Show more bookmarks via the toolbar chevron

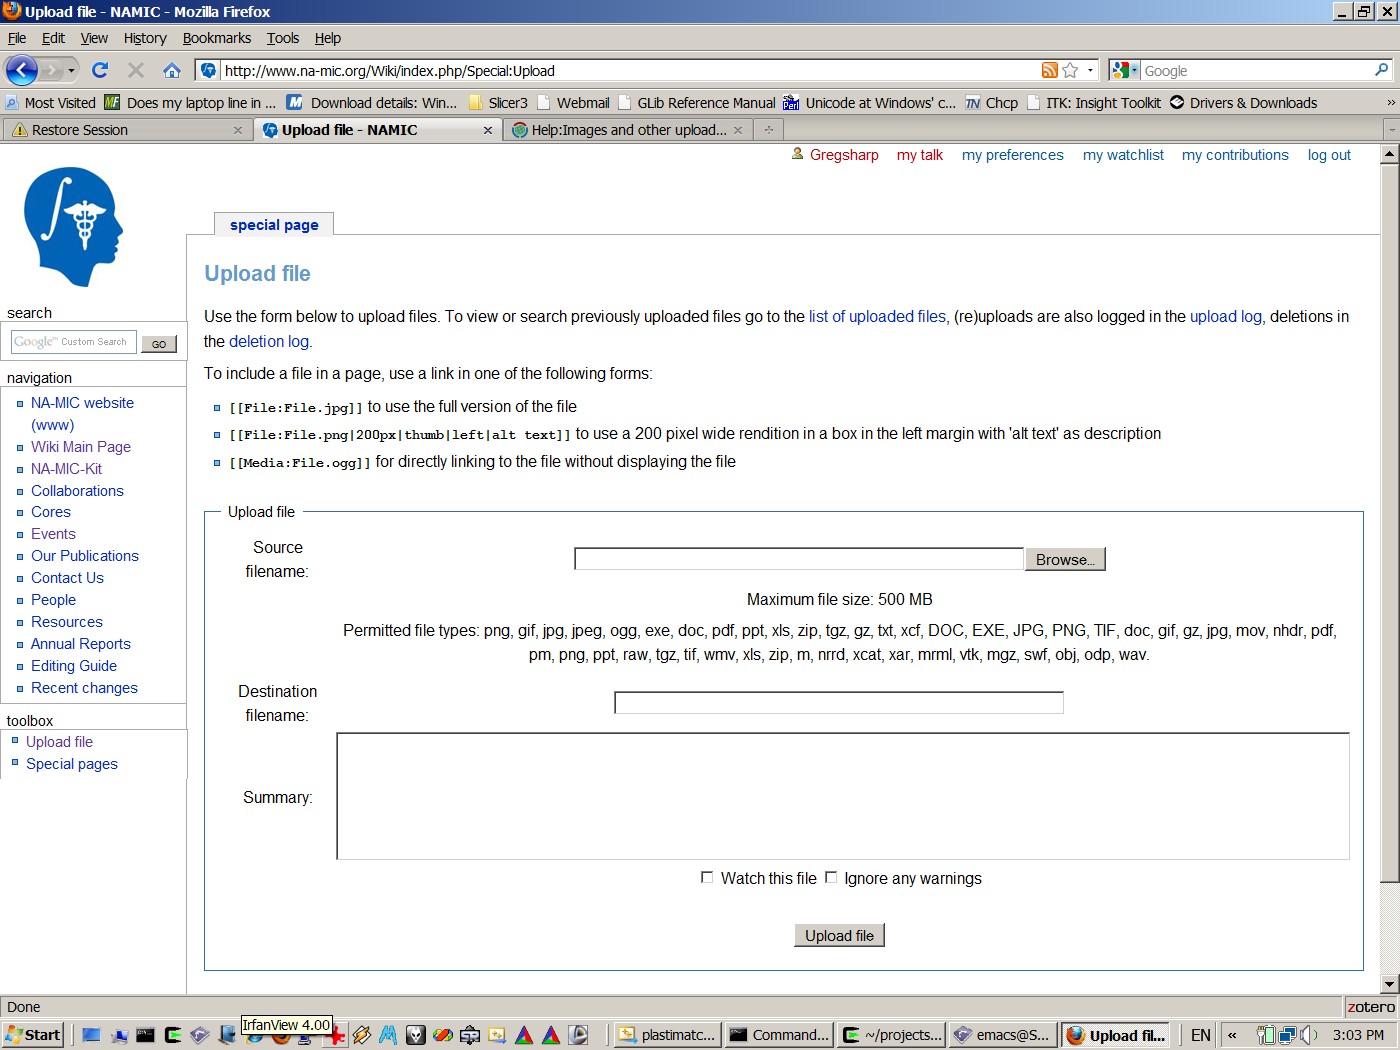pyautogui.click(x=1390, y=103)
